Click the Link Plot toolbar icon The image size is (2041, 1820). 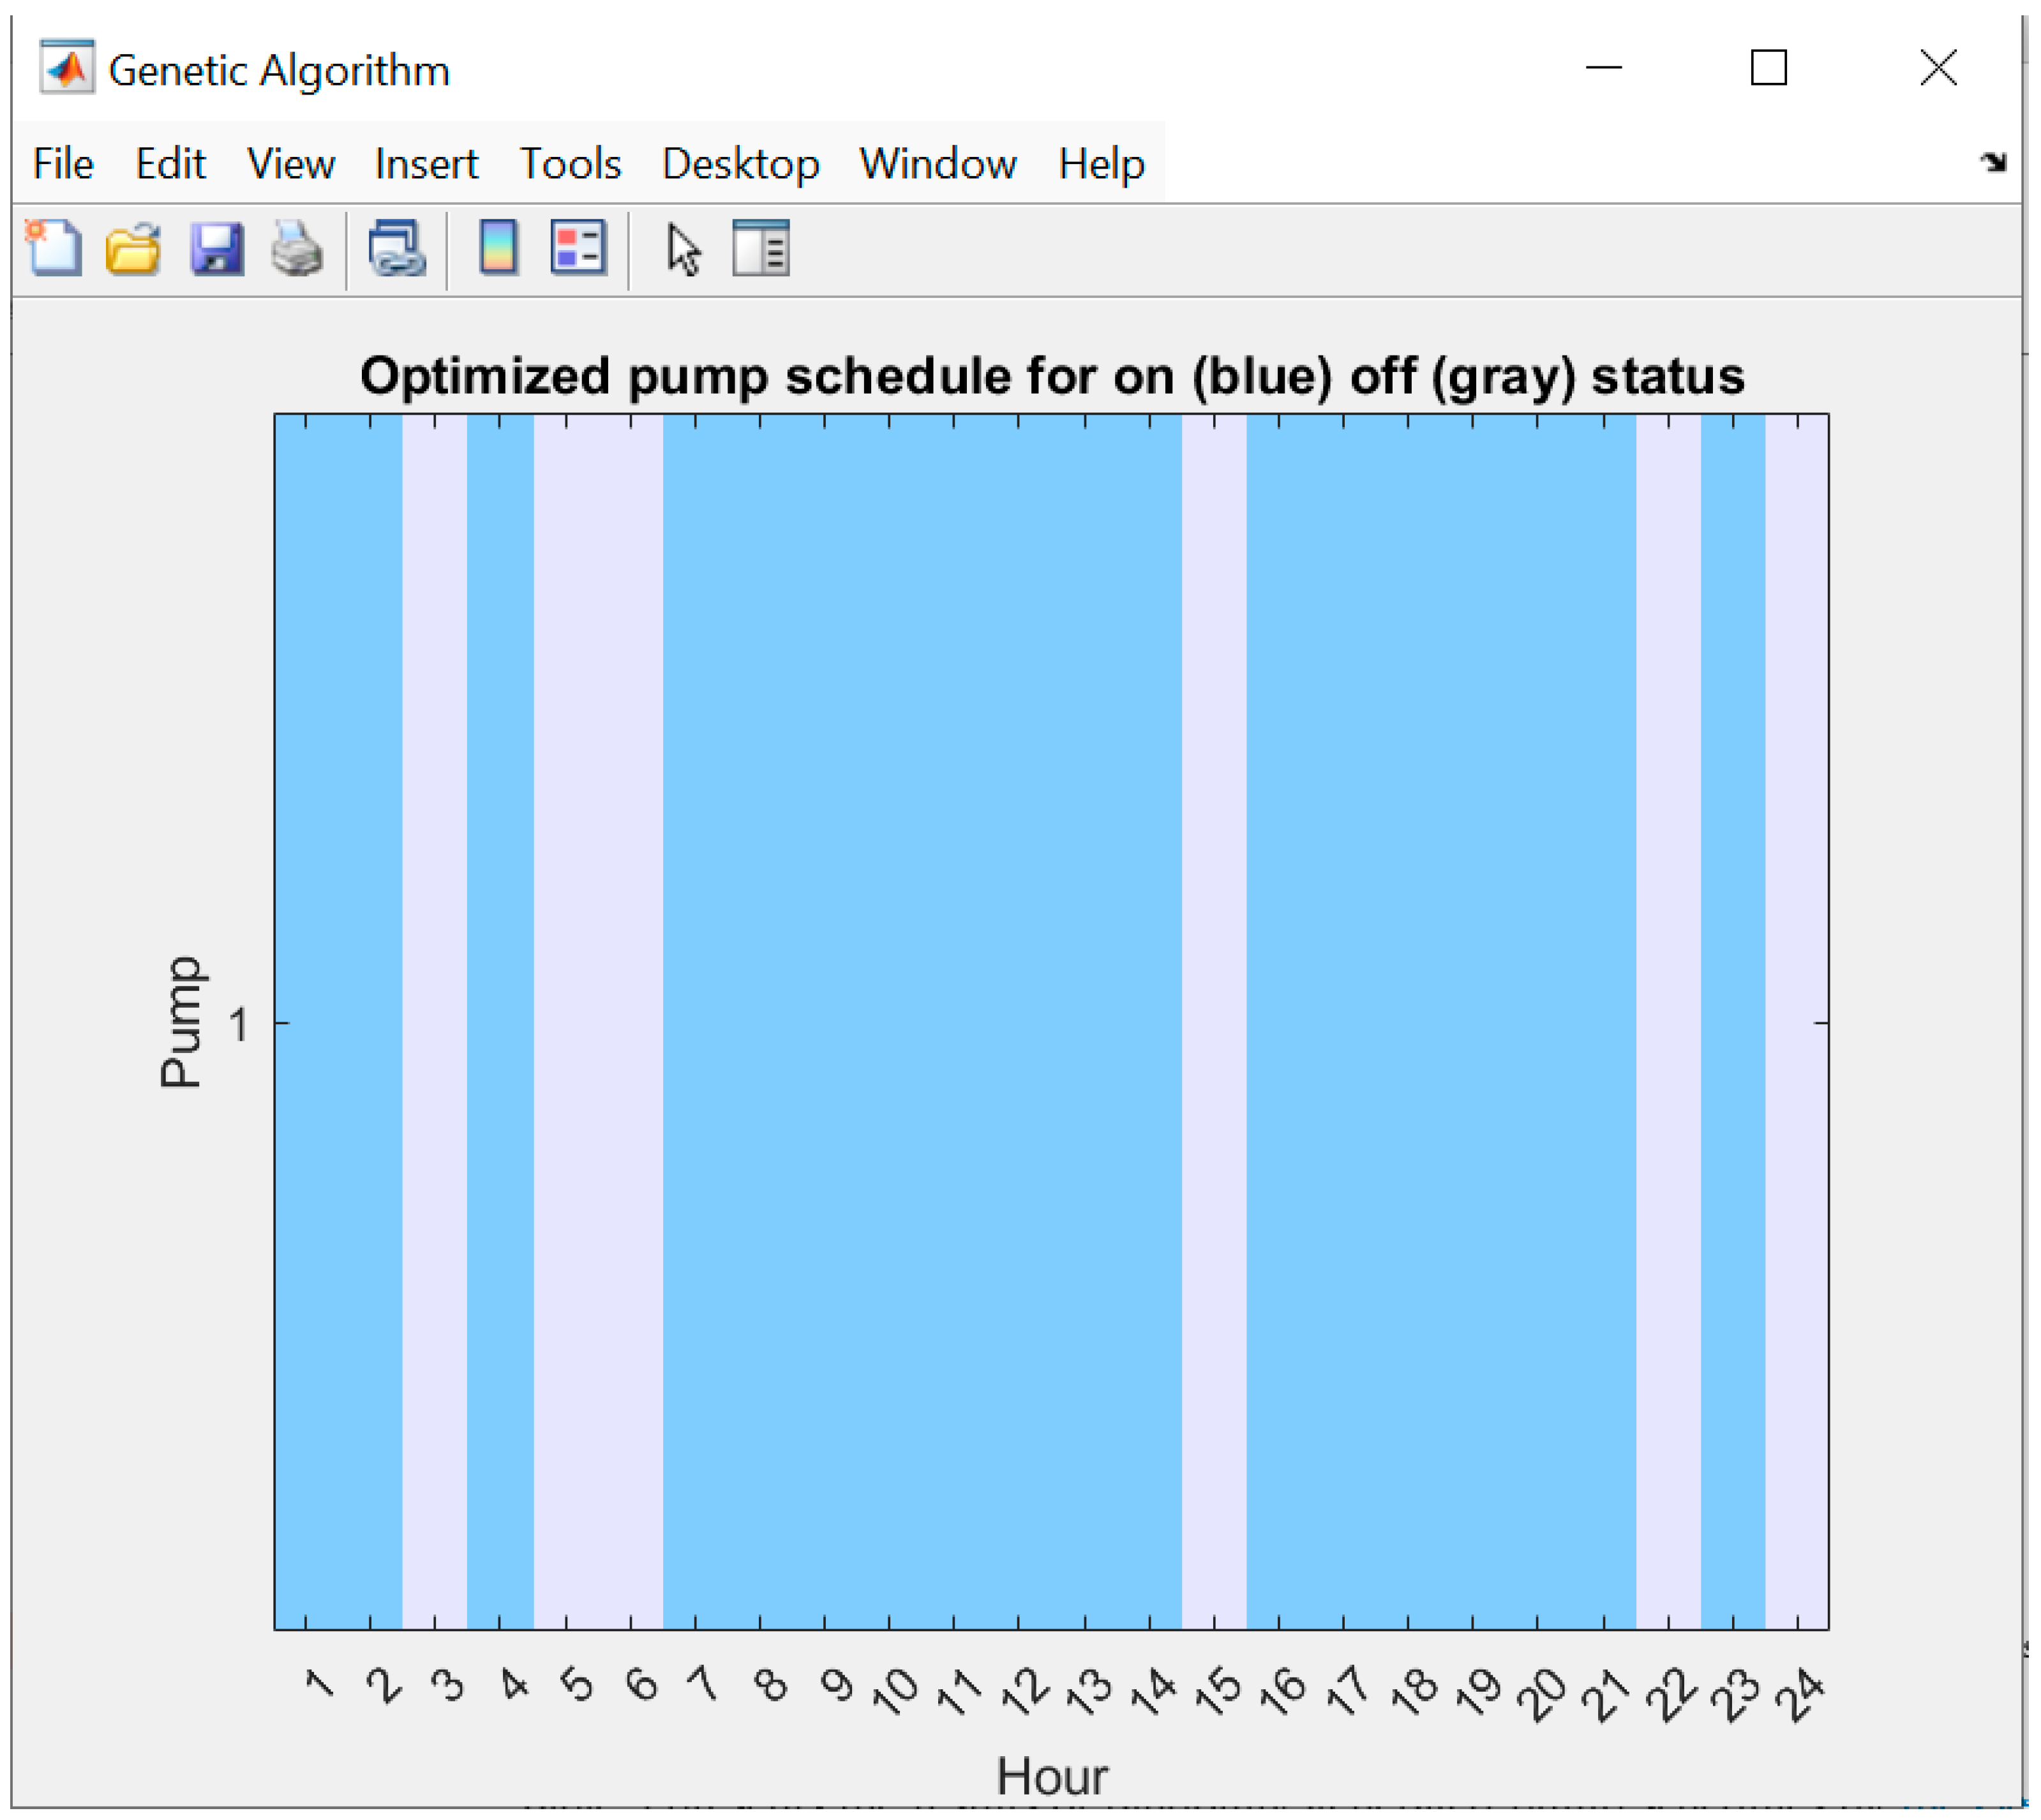(398, 247)
